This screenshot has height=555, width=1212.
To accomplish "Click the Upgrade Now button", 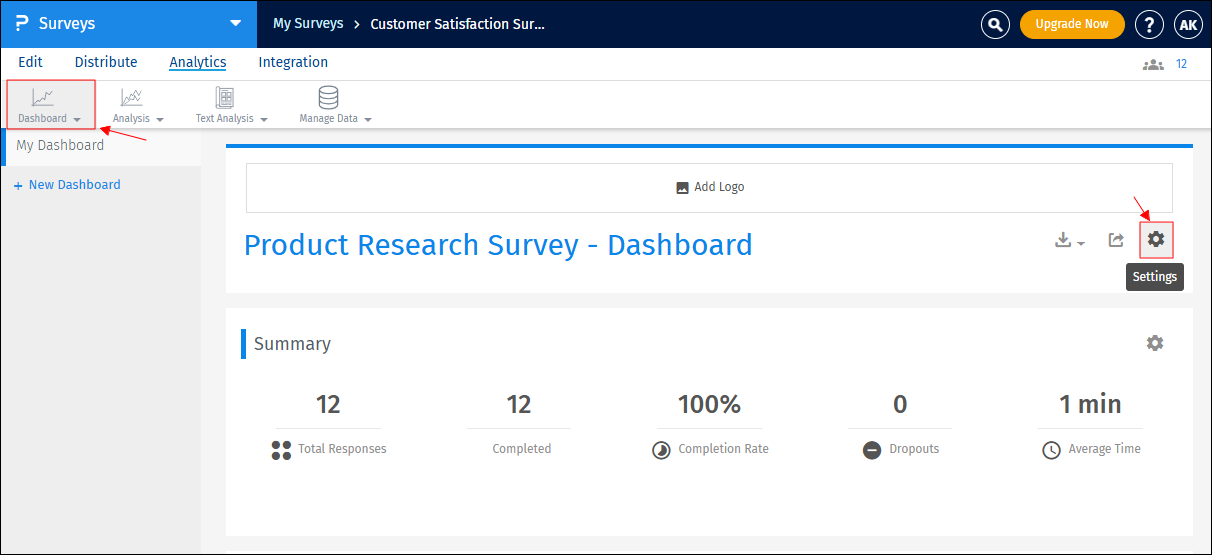I will tap(1072, 24).
